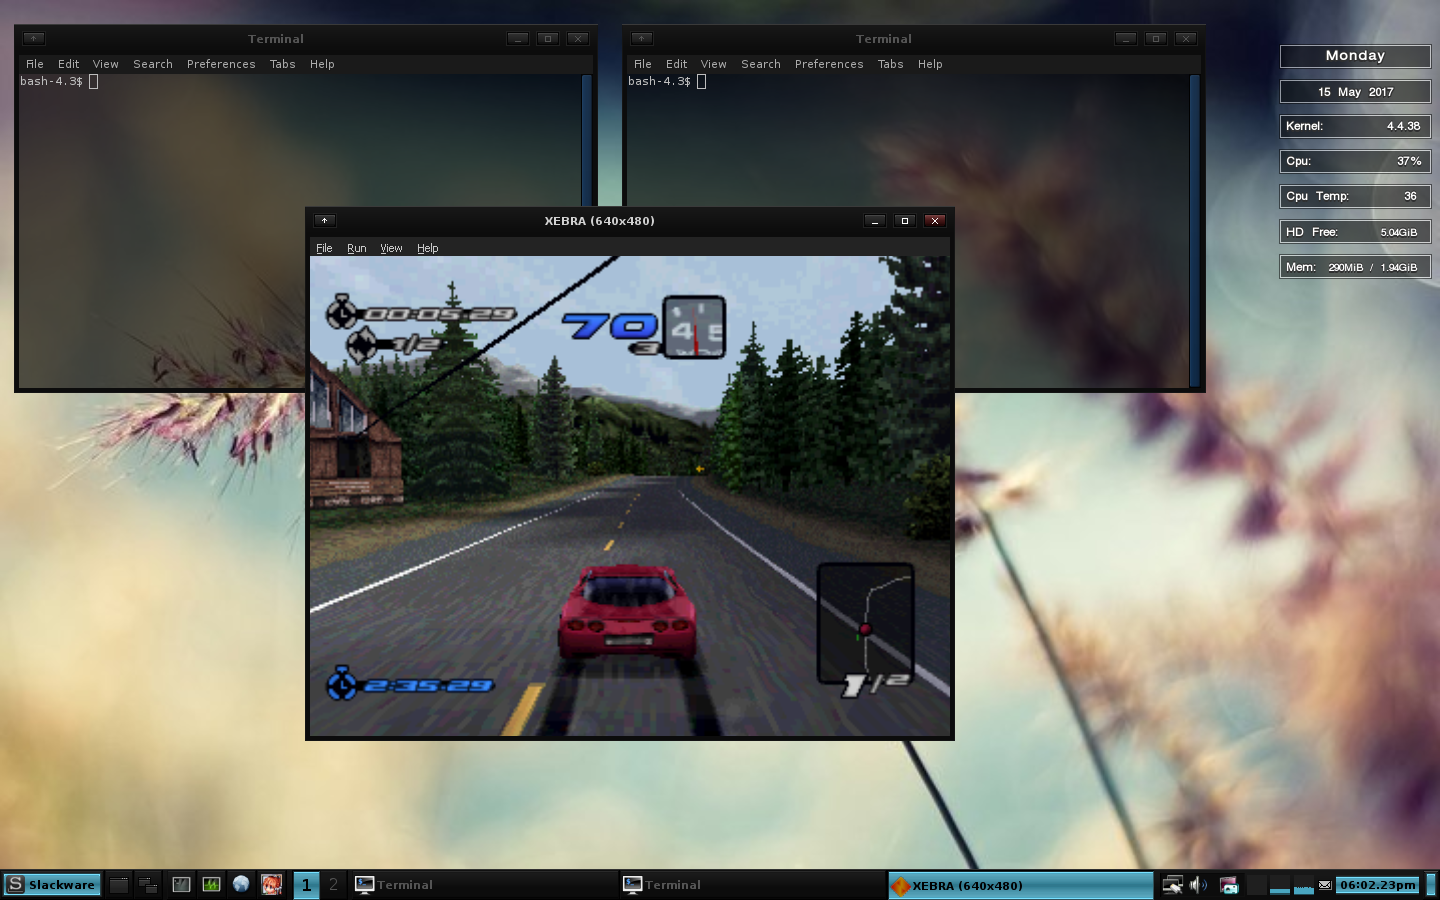Open Search menu in right Terminal
This screenshot has height=900, width=1440.
[x=761, y=64]
